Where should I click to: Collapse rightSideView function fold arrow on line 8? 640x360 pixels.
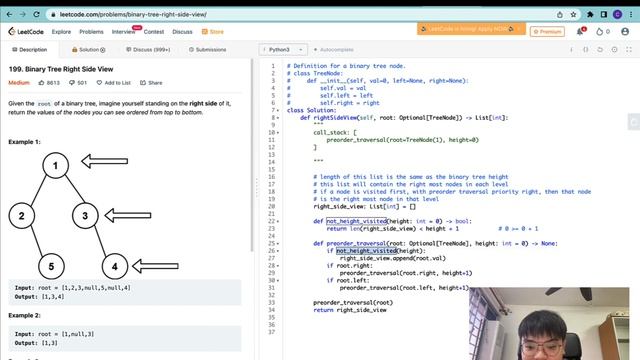(278, 118)
